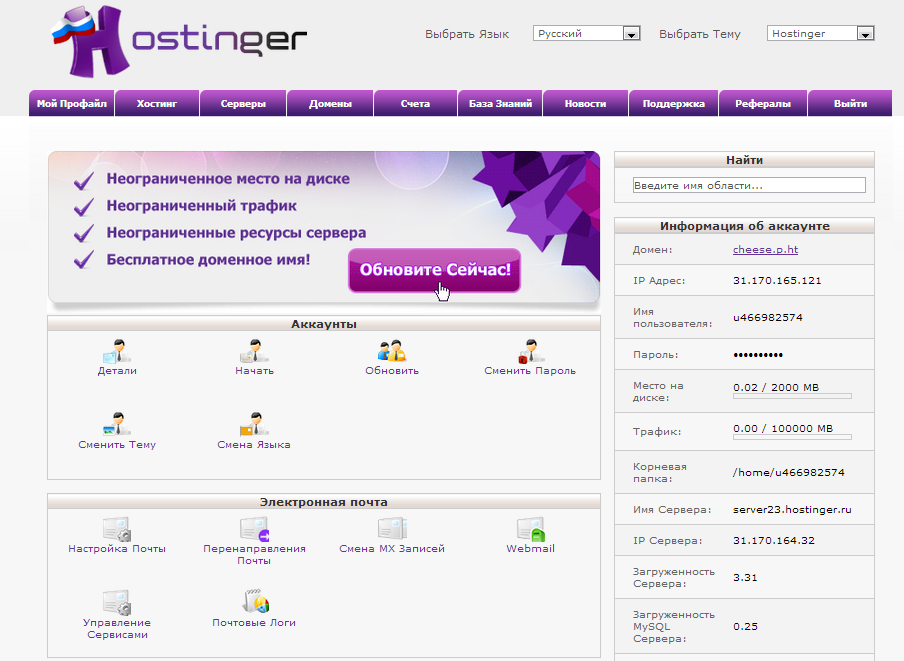Click the server load value 3.31
904x661 pixels.
pos(745,577)
